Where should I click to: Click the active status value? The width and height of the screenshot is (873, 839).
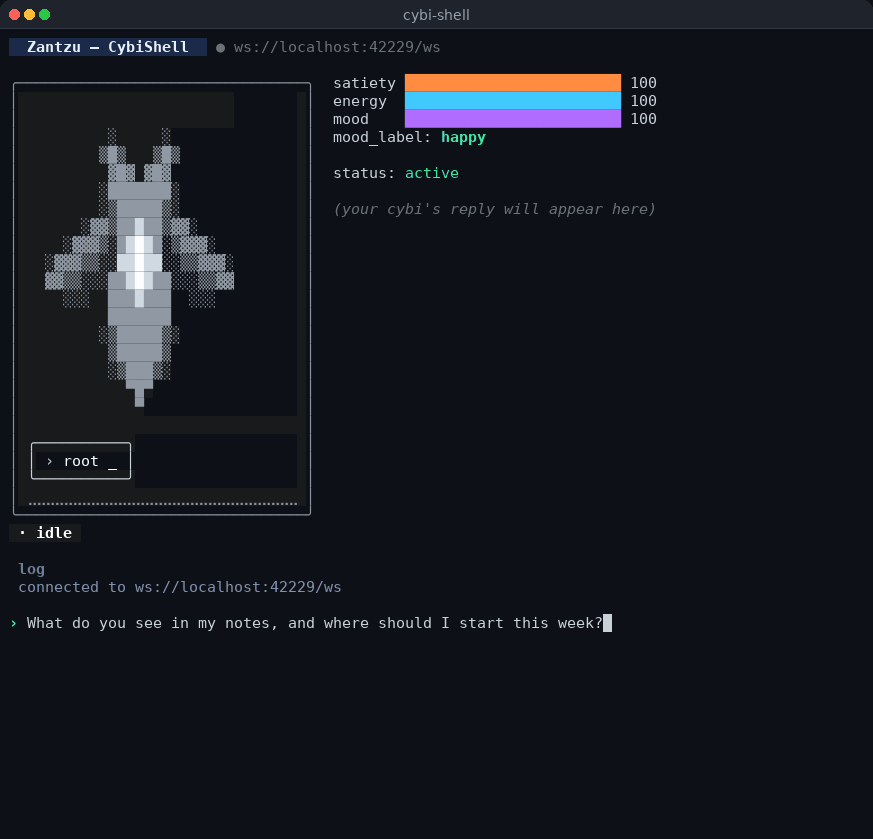pyautogui.click(x=431, y=173)
